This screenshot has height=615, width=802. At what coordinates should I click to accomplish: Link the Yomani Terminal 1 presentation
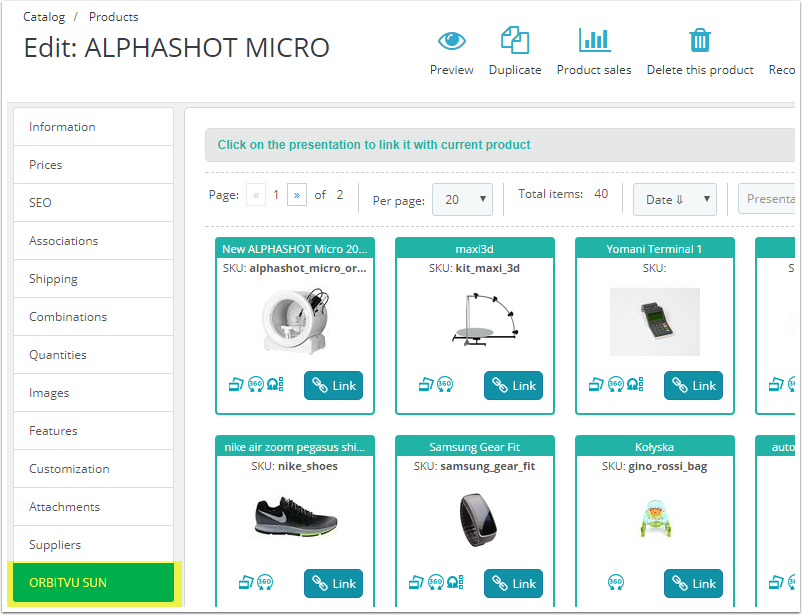694,385
